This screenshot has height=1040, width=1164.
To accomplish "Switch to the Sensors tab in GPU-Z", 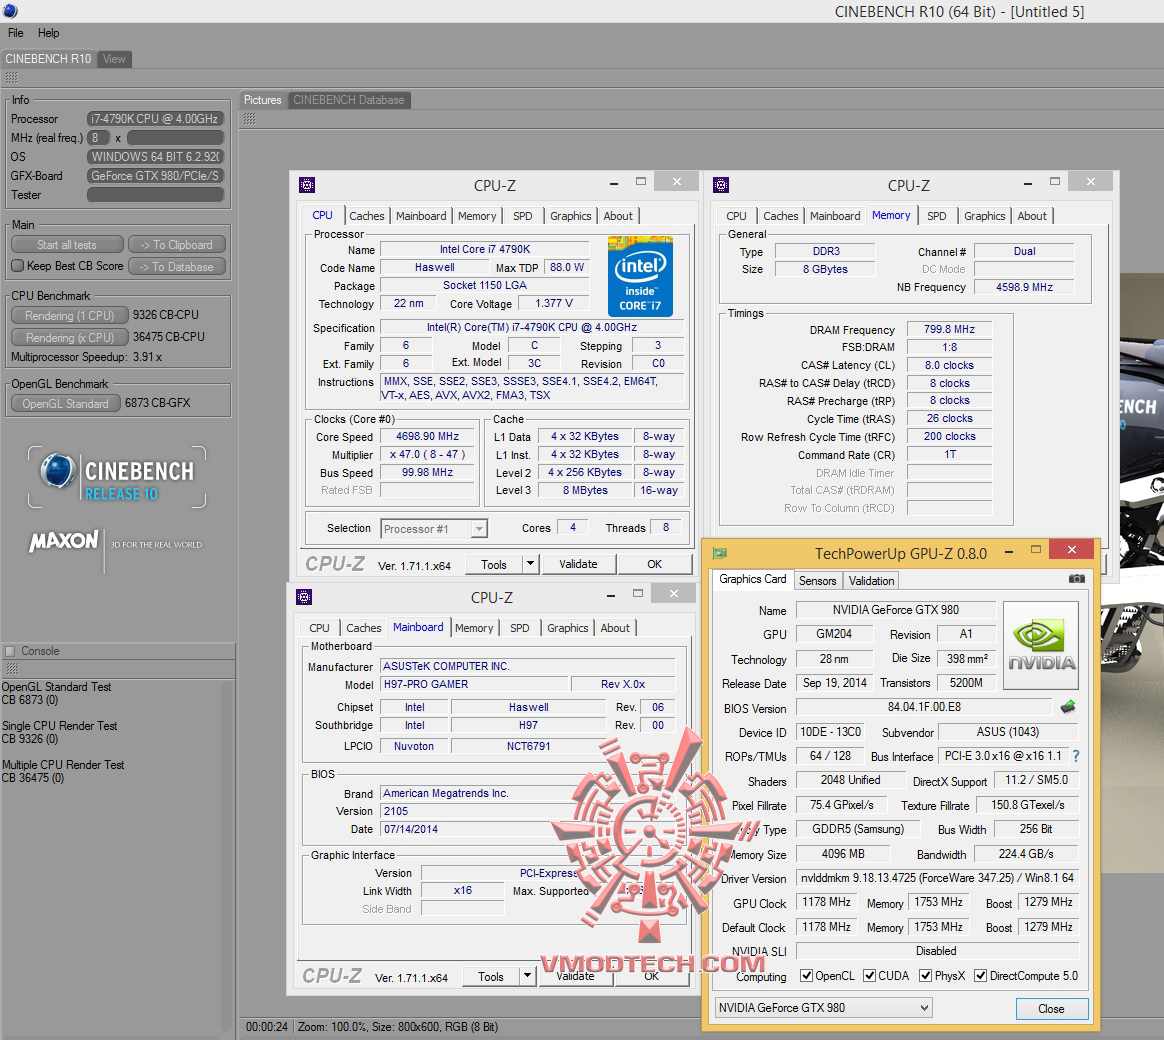I will [817, 581].
